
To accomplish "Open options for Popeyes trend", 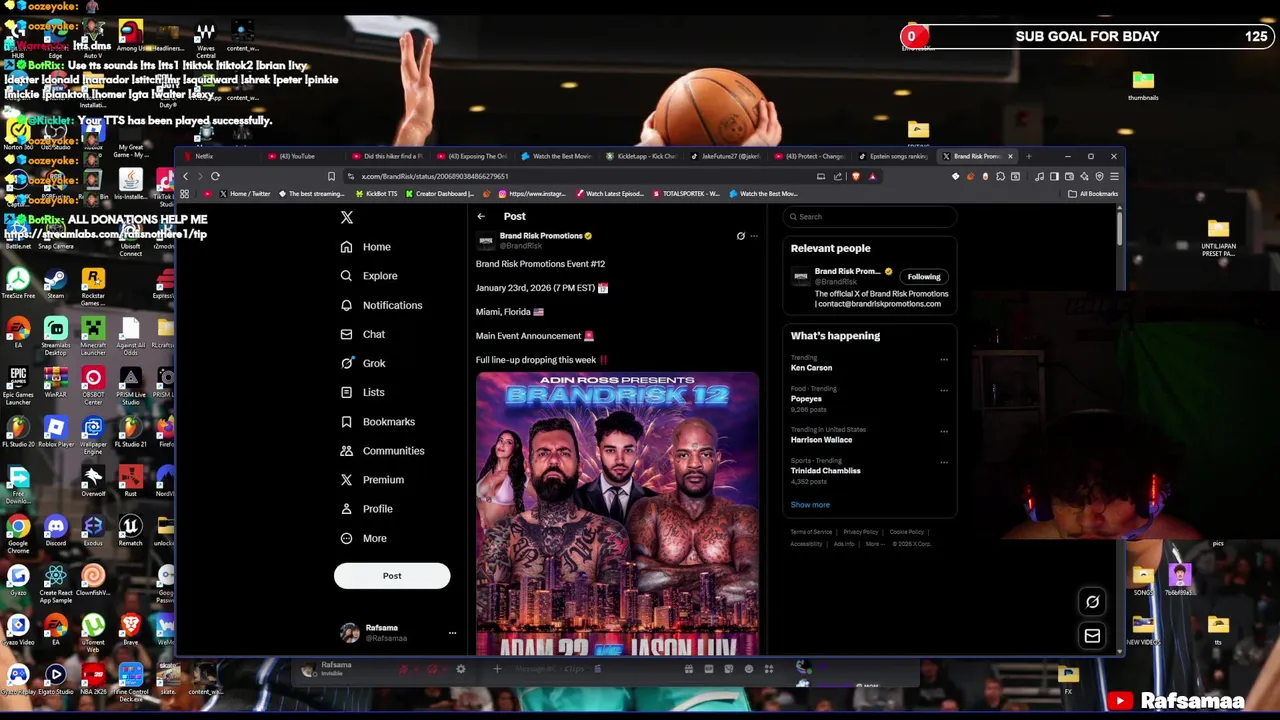I will click(943, 390).
